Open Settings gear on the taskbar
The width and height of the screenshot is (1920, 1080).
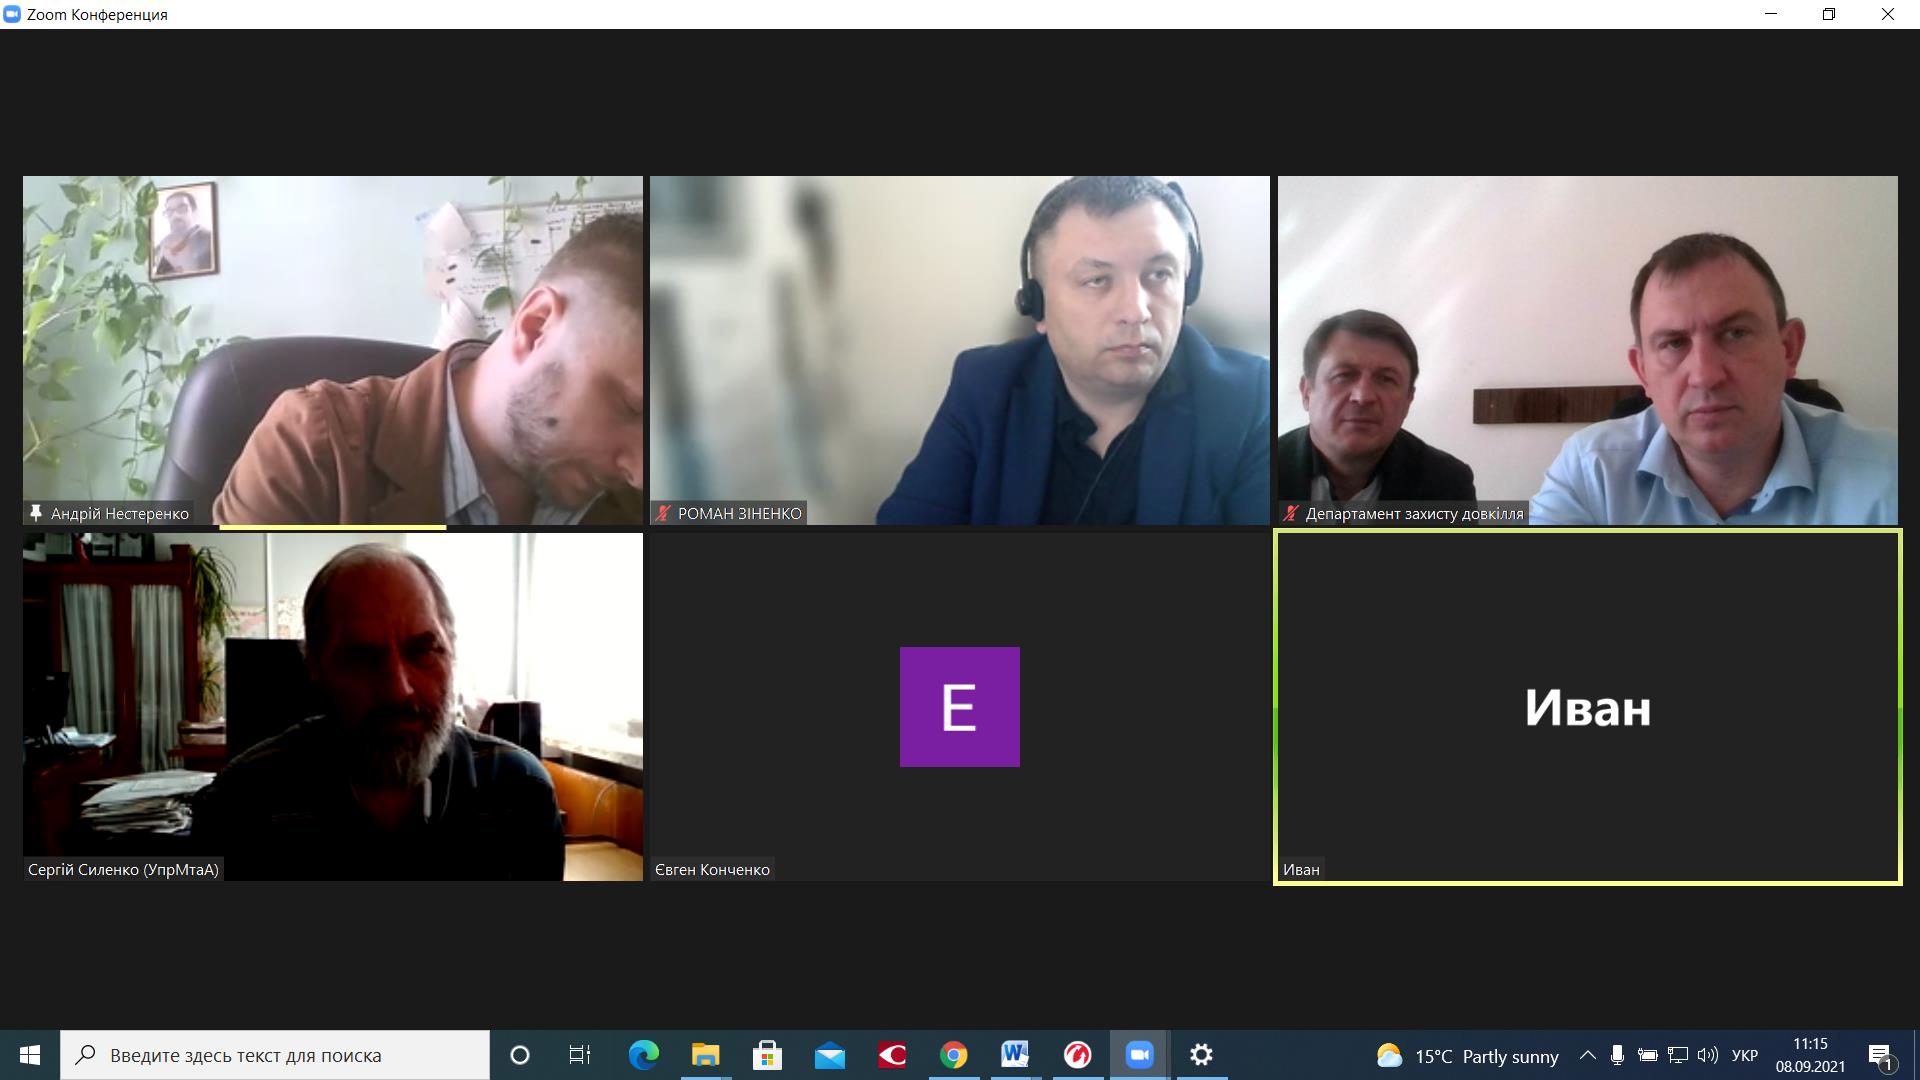[1201, 1055]
